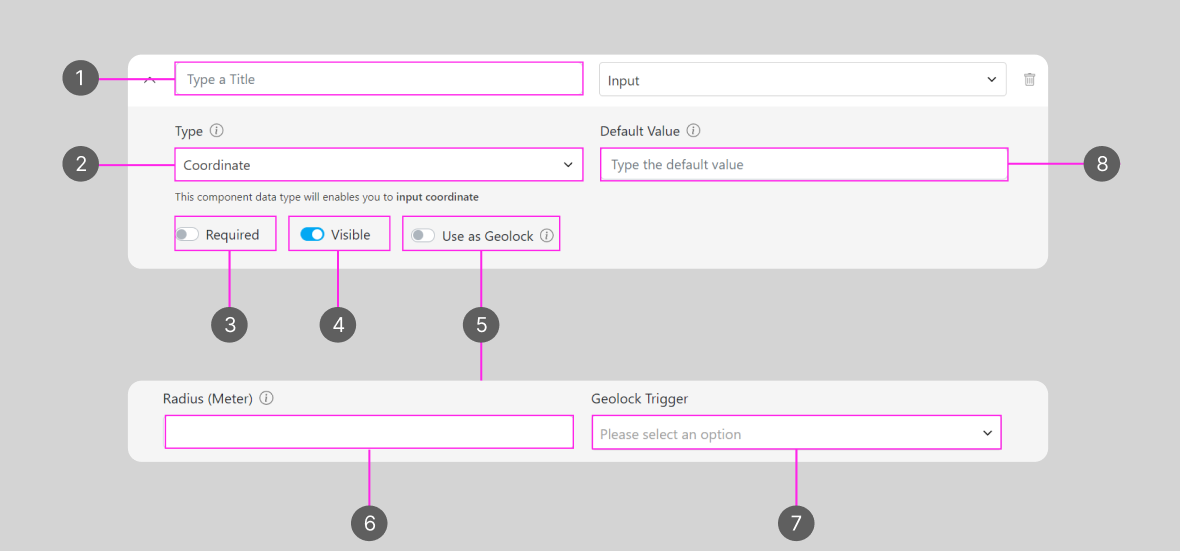Open the Input component dropdown
1180x551 pixels.
coord(802,80)
